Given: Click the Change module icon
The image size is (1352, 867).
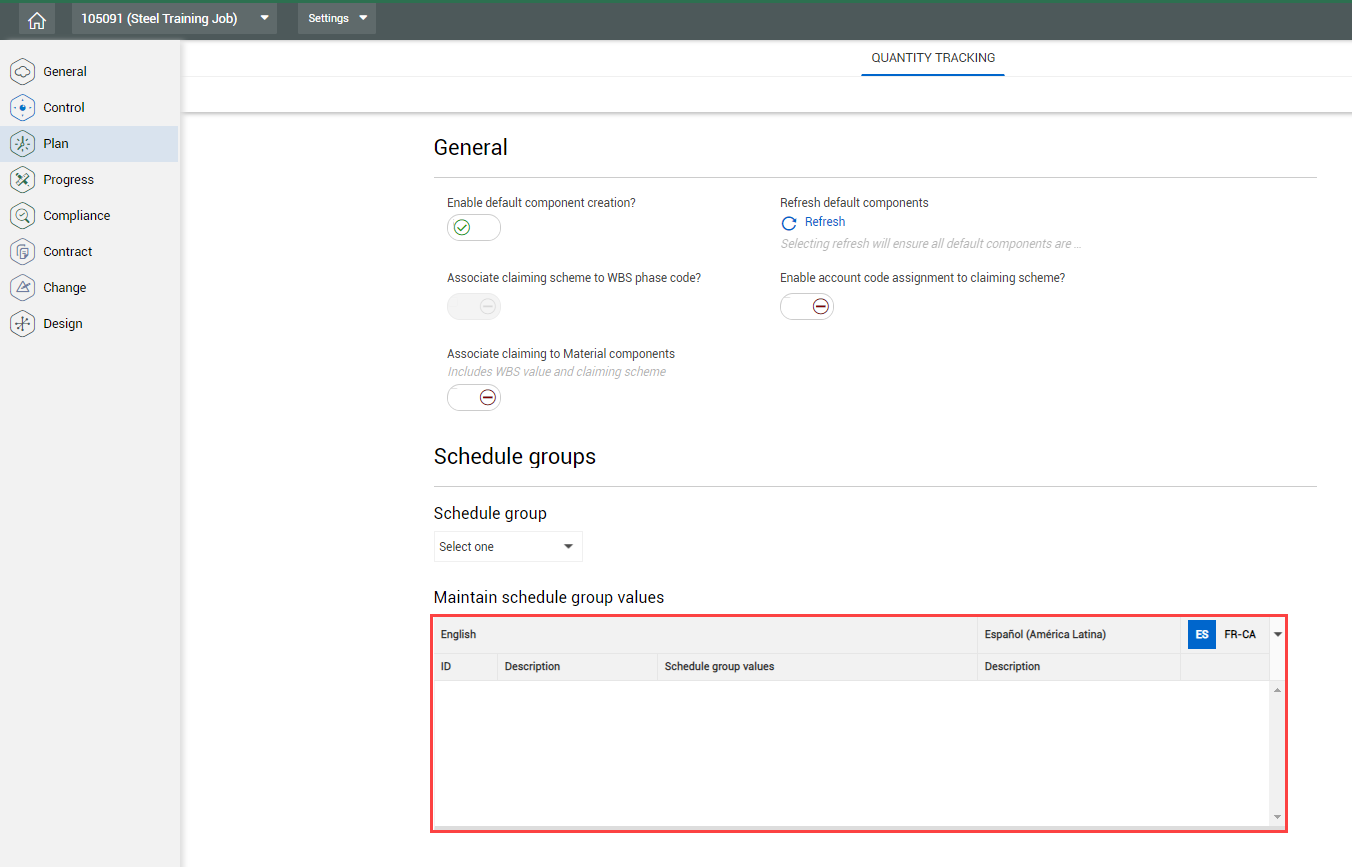Looking at the screenshot, I should pos(22,288).
